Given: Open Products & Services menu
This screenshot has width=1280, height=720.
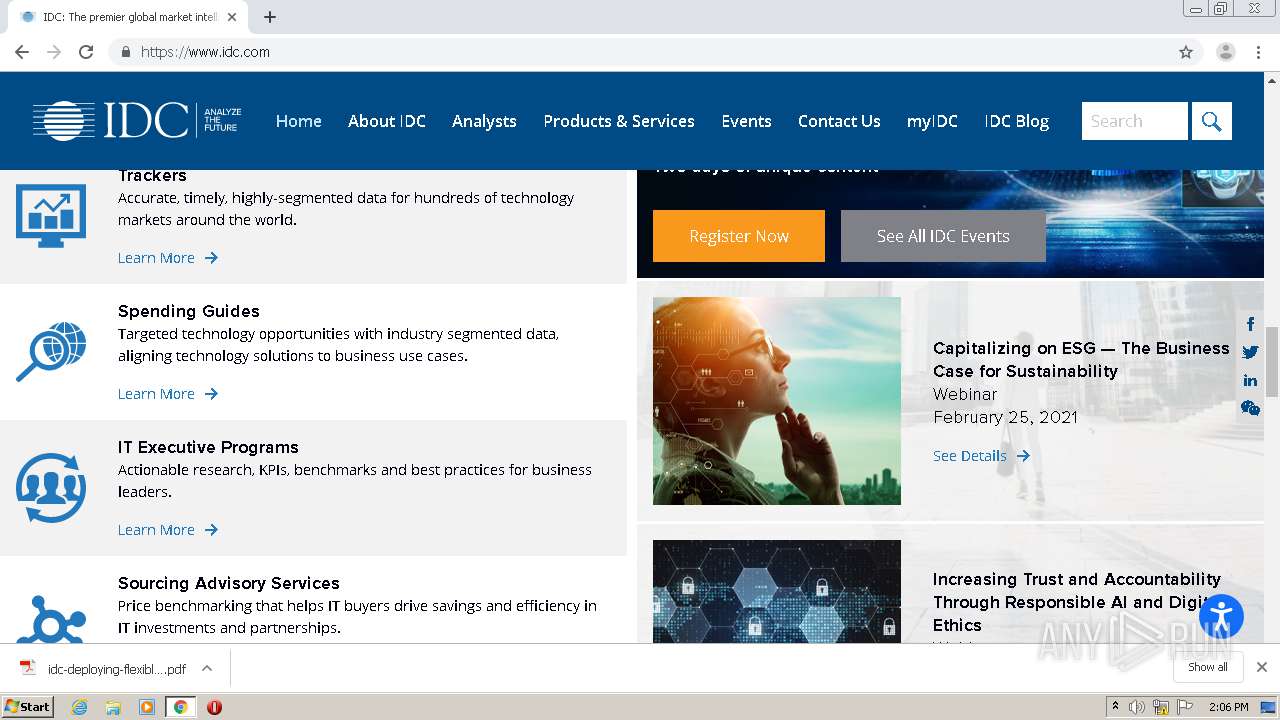Looking at the screenshot, I should coord(619,121).
